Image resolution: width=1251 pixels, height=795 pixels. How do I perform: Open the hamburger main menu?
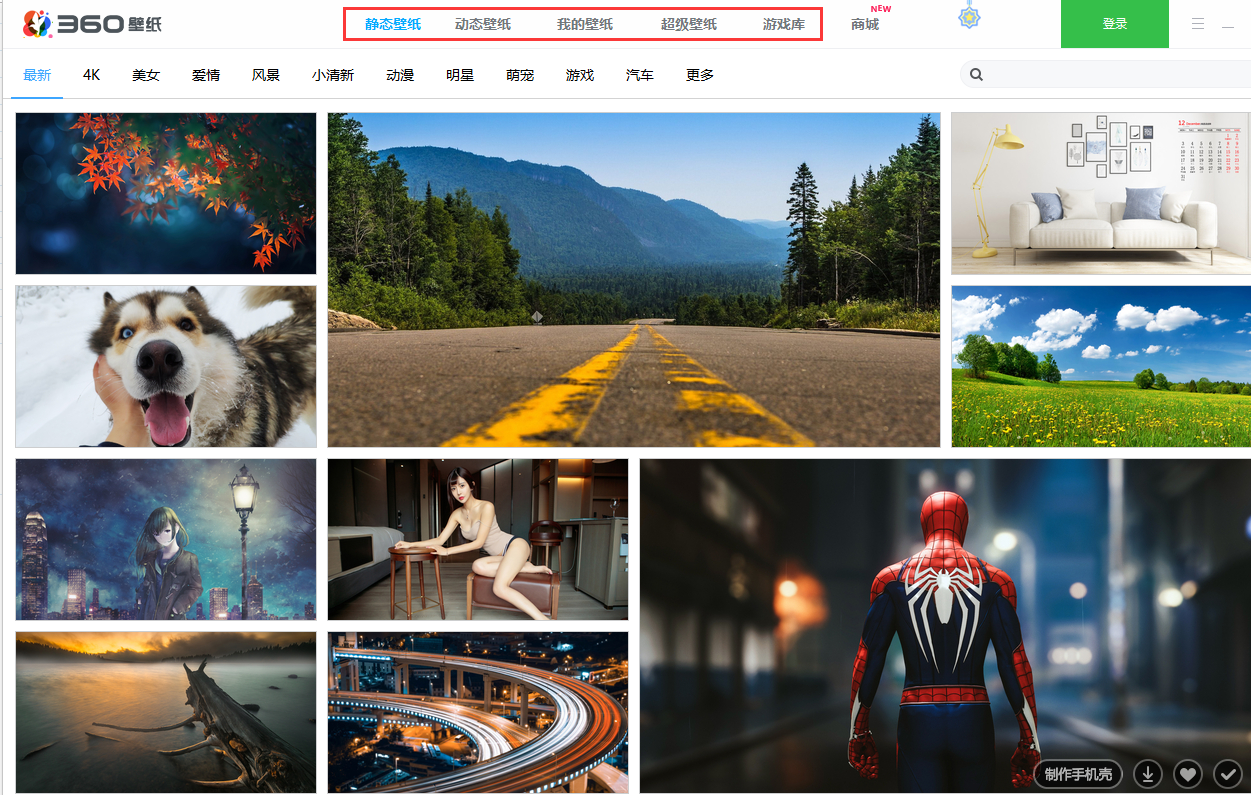click(x=1198, y=24)
